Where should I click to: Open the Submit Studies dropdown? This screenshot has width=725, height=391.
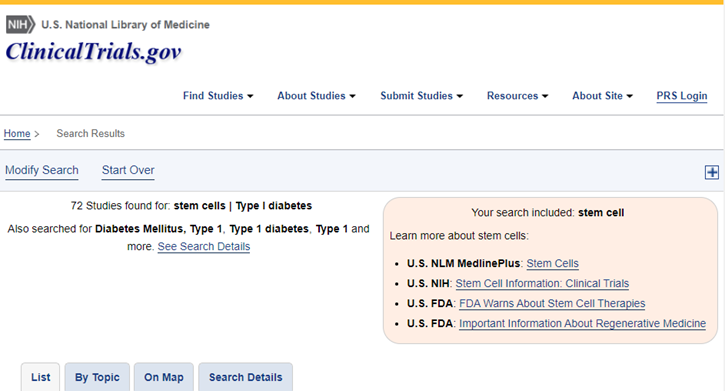(421, 96)
